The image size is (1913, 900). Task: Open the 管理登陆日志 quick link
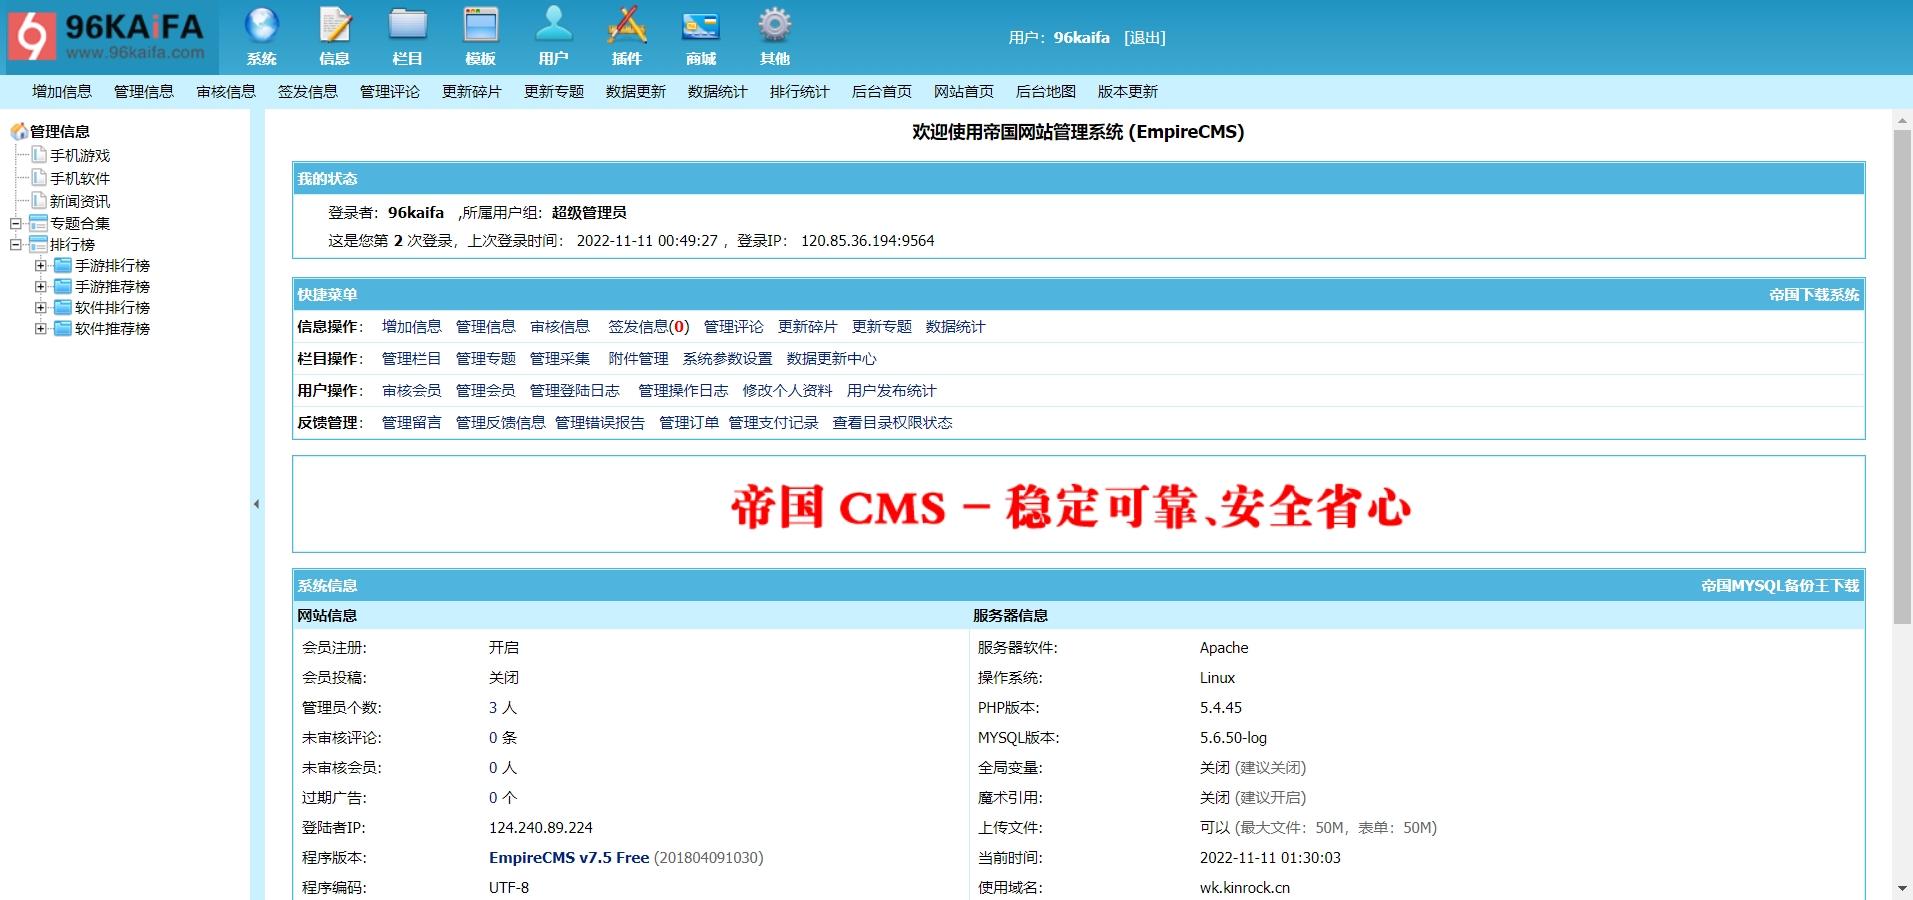click(575, 390)
